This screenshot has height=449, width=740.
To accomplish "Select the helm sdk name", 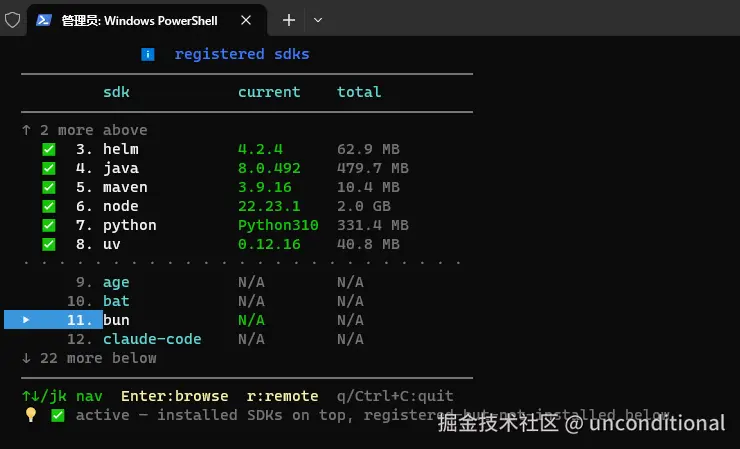I will (121, 149).
